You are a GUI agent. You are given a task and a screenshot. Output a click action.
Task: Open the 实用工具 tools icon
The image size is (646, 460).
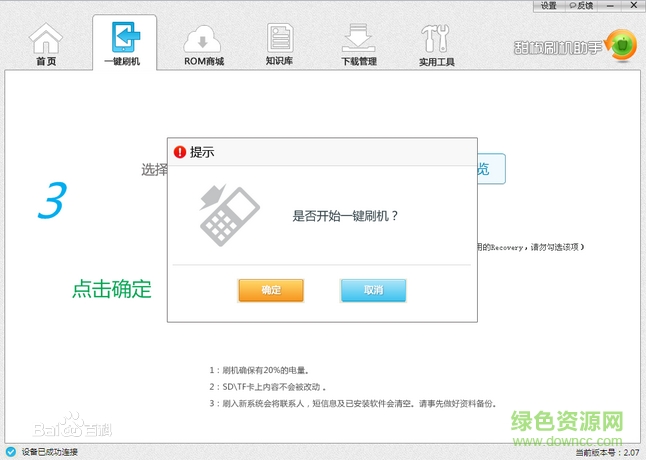coord(435,38)
